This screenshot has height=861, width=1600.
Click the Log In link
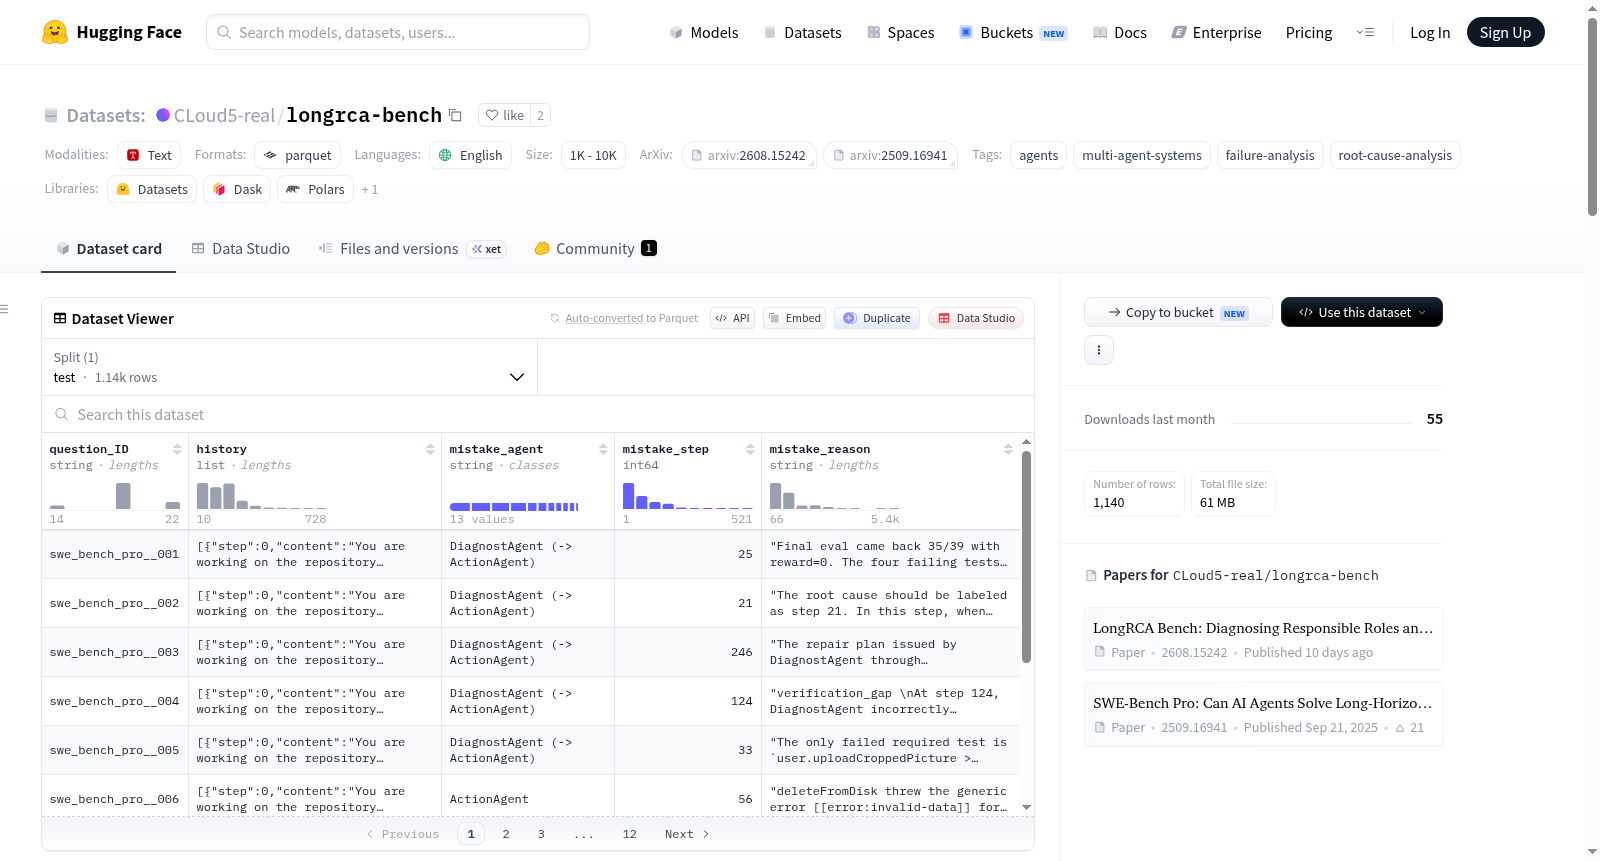[x=1430, y=32]
